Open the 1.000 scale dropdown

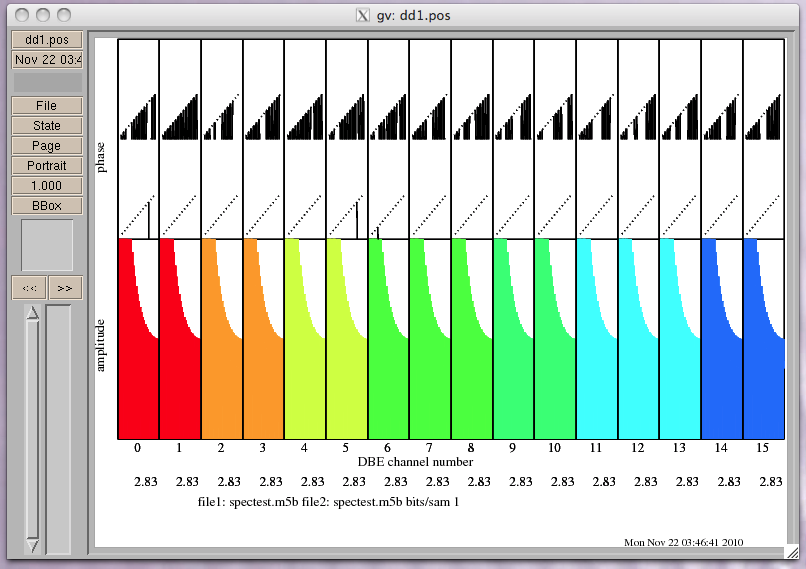coord(47,186)
